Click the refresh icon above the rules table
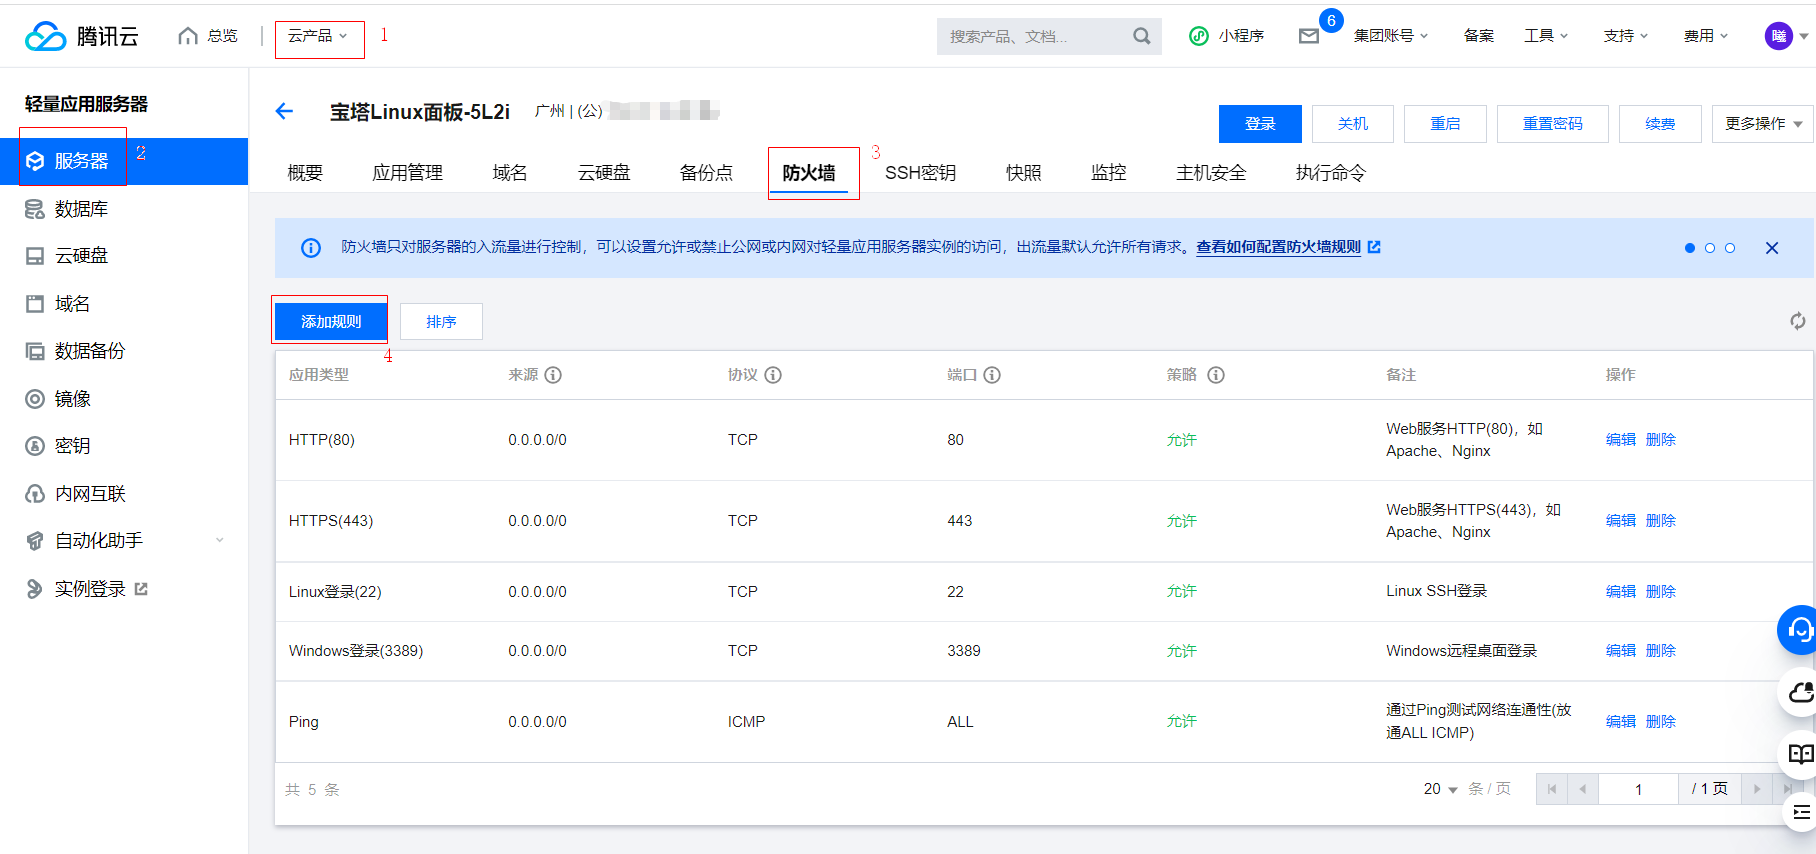The width and height of the screenshot is (1816, 854). [x=1797, y=321]
